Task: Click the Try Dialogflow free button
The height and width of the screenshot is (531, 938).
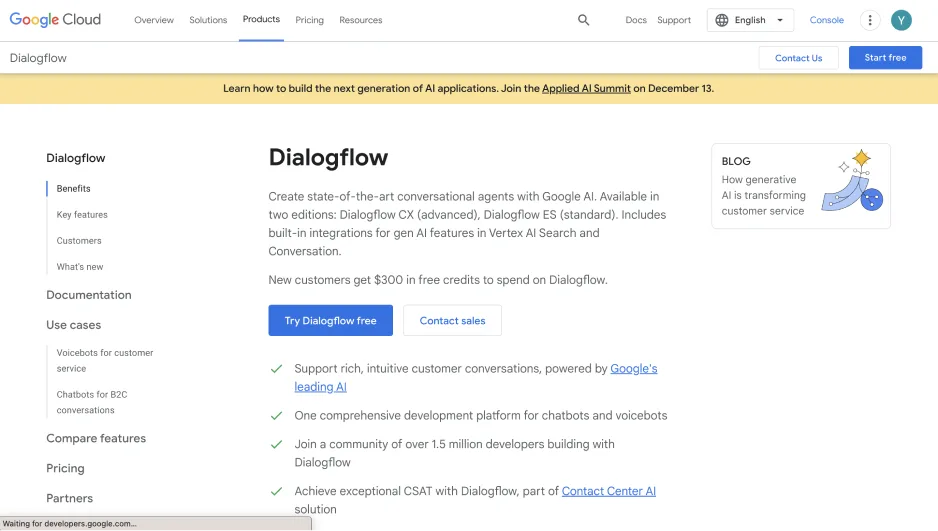Action: [x=330, y=321]
